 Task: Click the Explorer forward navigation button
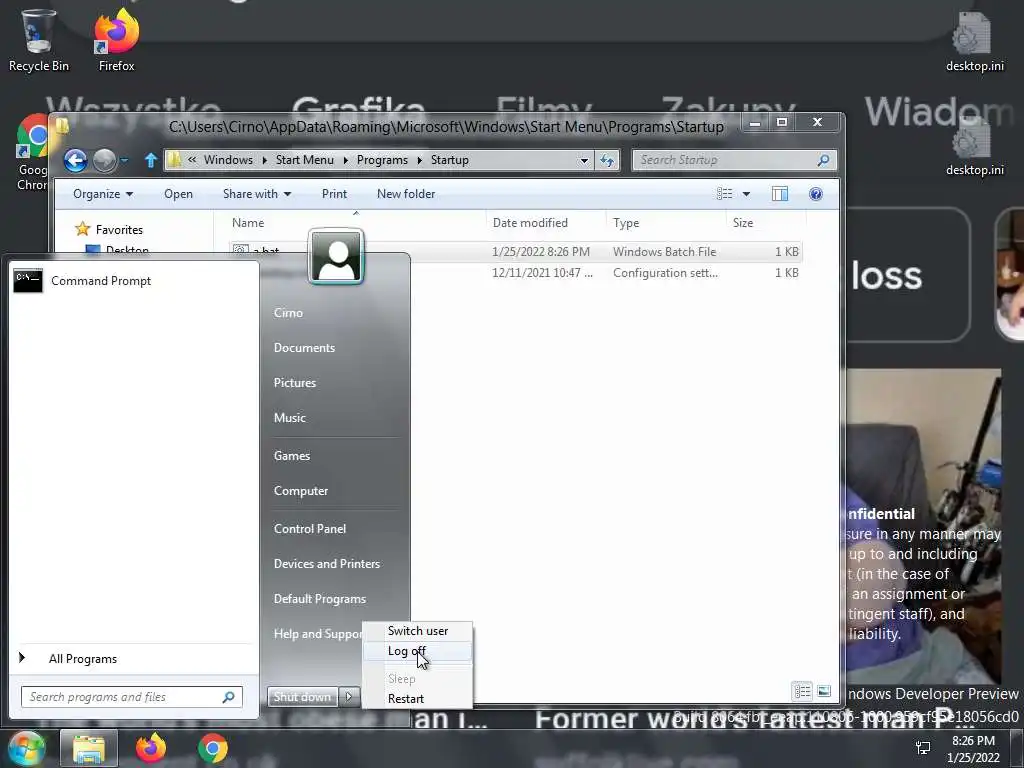pyautogui.click(x=104, y=160)
